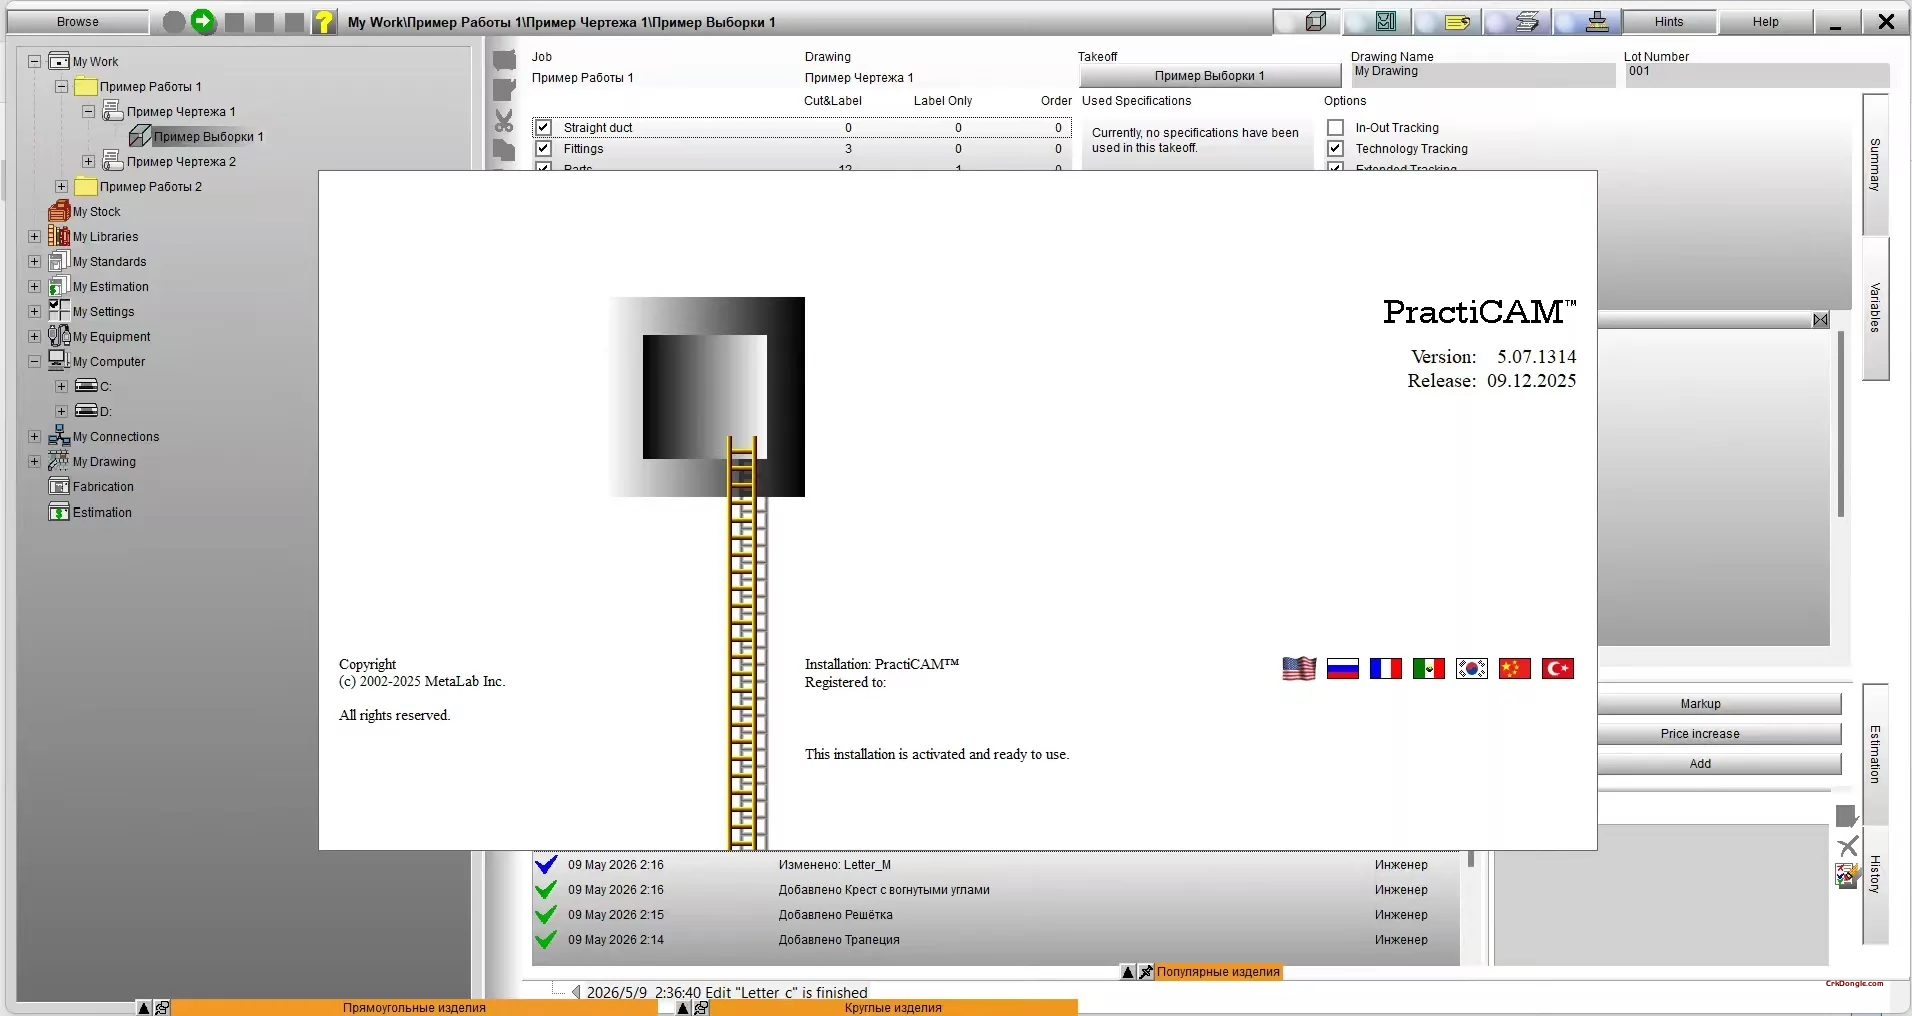Click the pin icon beside Популярные изделия
The width and height of the screenshot is (1912, 1016).
[x=1146, y=972]
